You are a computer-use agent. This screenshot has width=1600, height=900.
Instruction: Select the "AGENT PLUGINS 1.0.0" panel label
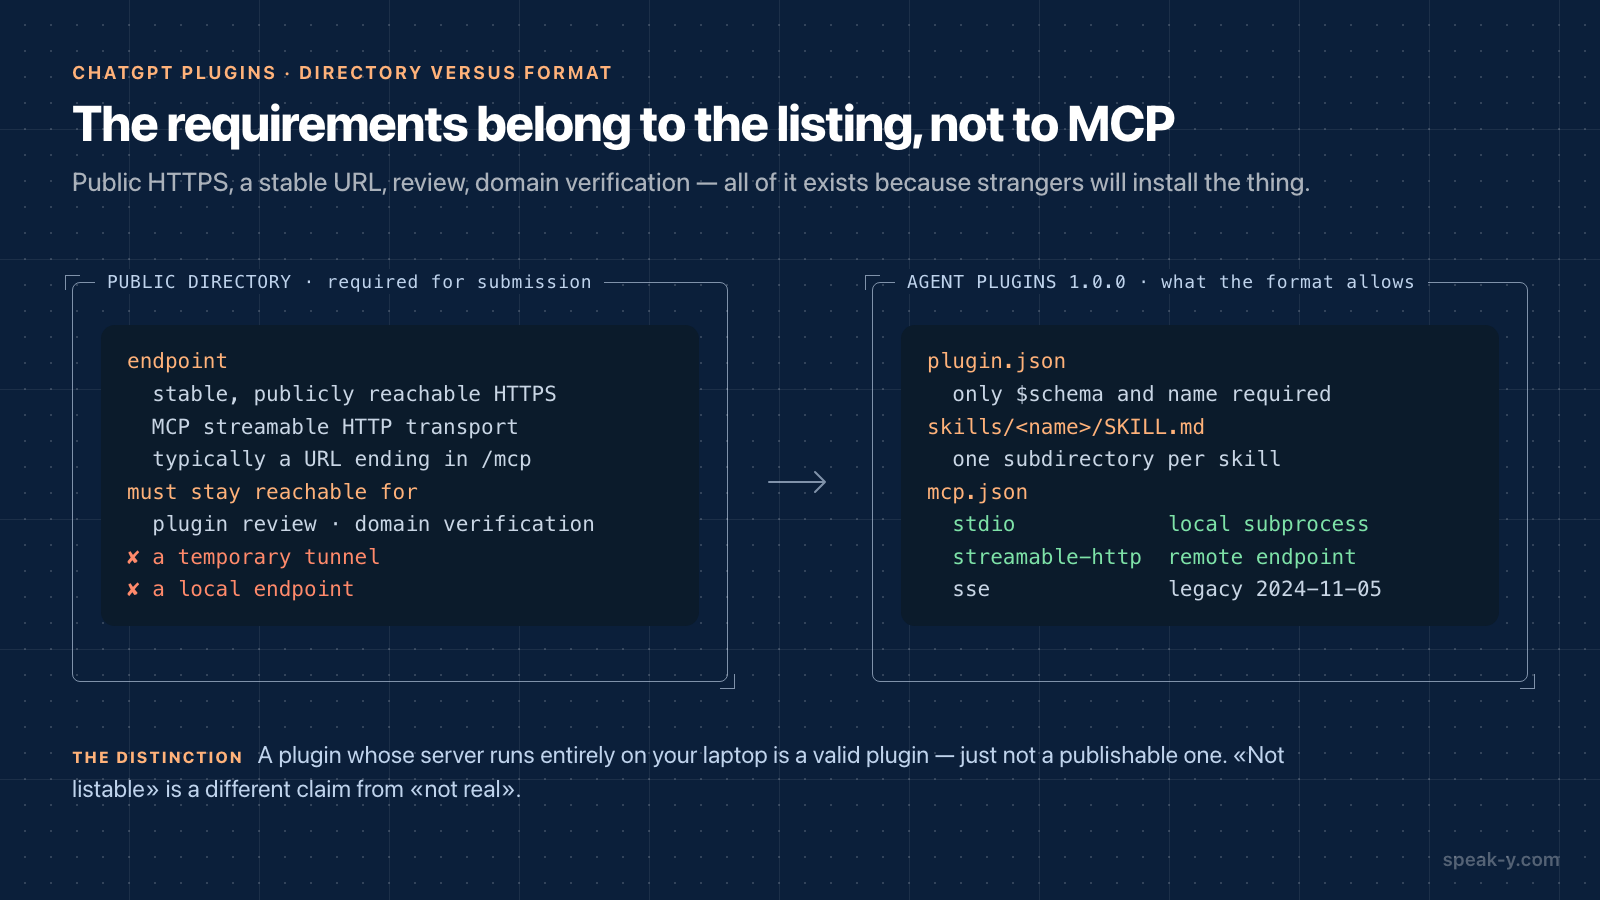(x=1016, y=282)
